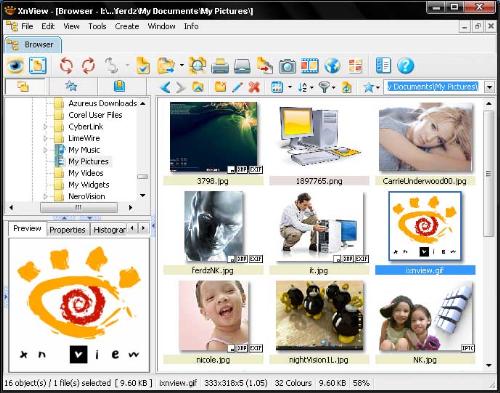
Task: Expand the CyberLink folder node
Action: point(45,127)
